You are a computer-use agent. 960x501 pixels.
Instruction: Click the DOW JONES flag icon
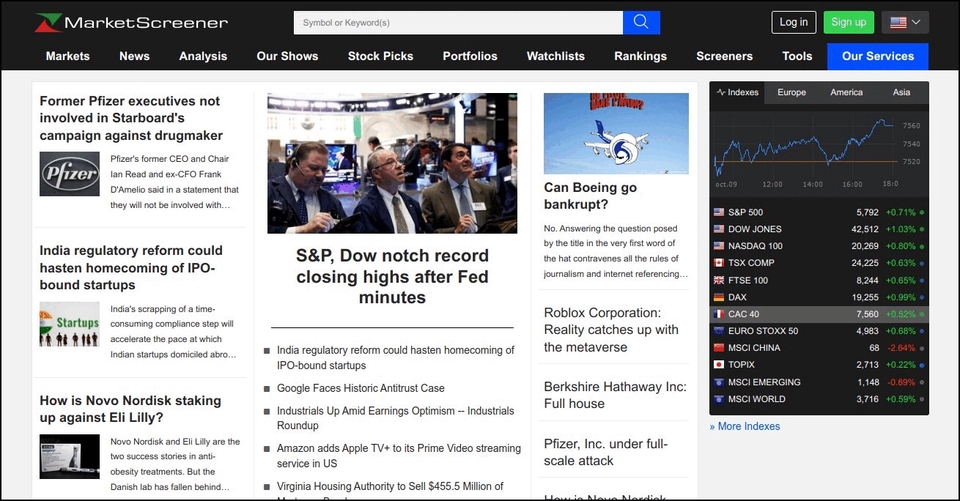tap(719, 229)
